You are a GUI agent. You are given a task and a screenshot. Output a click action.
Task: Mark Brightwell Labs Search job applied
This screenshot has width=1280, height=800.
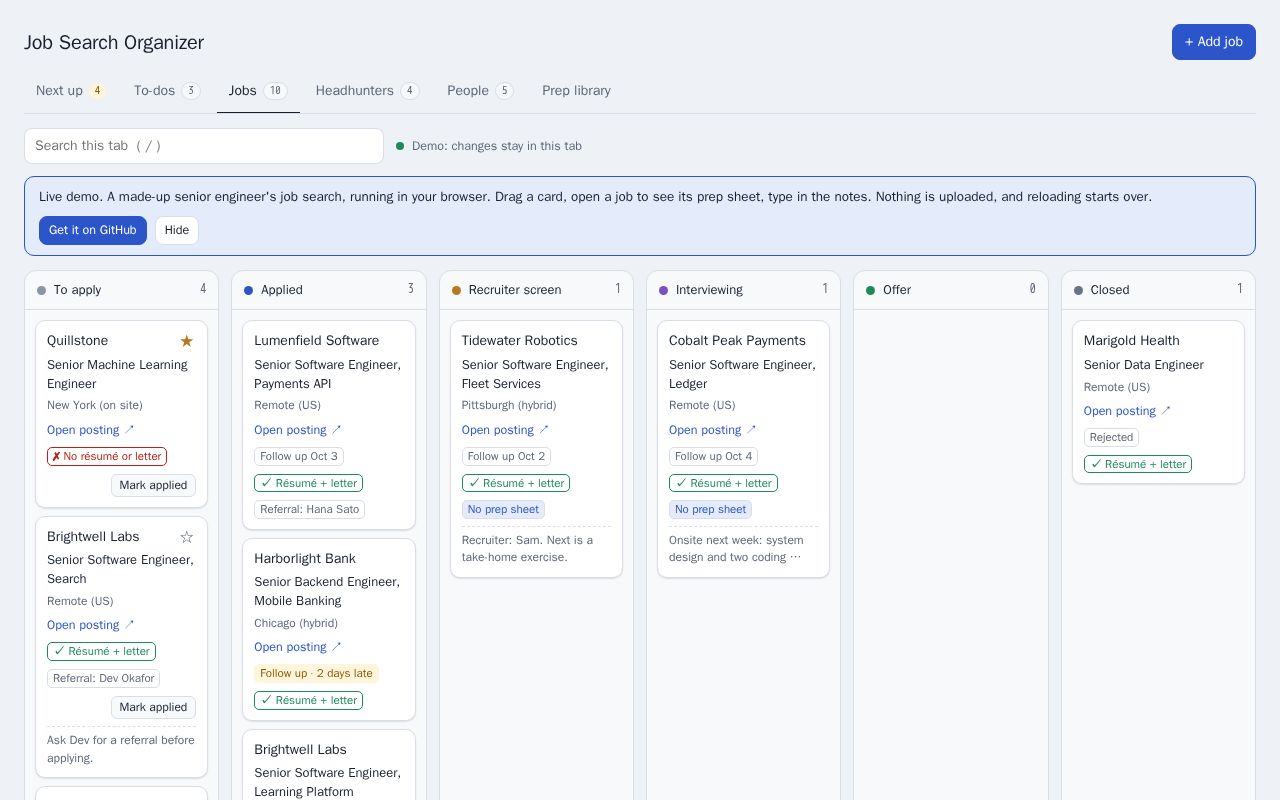tap(153, 707)
